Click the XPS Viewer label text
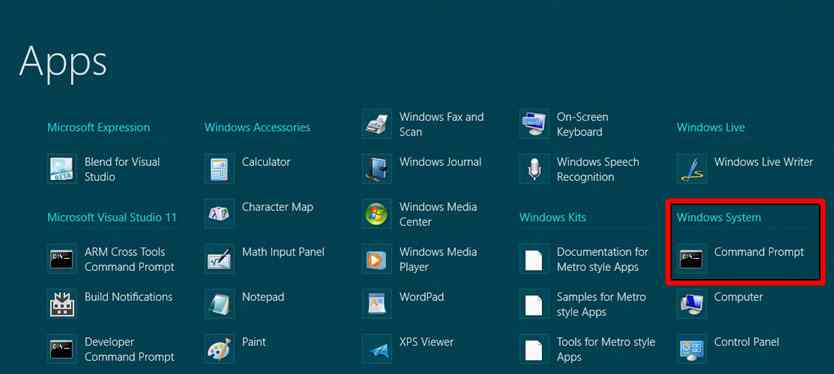The width and height of the screenshot is (834, 374). pyautogui.click(x=426, y=342)
